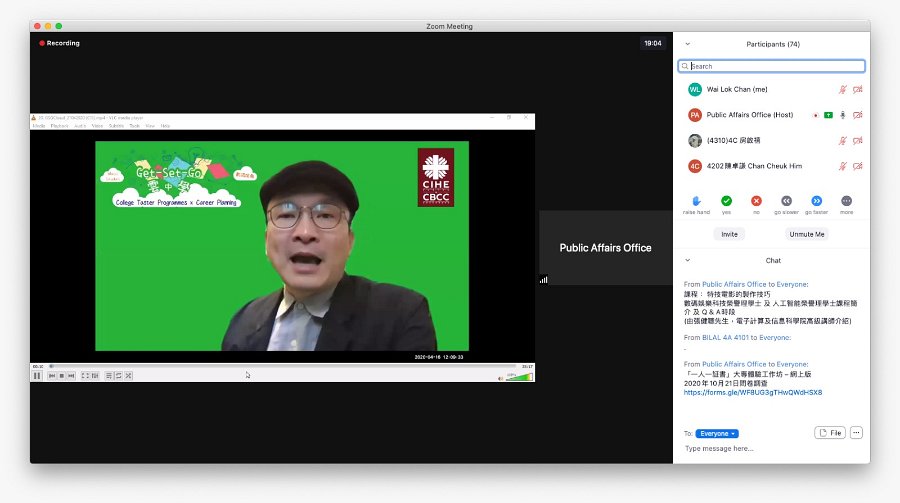Image resolution: width=900 pixels, height=503 pixels.
Task: Open the Media menu in VLC
Action: (38, 126)
